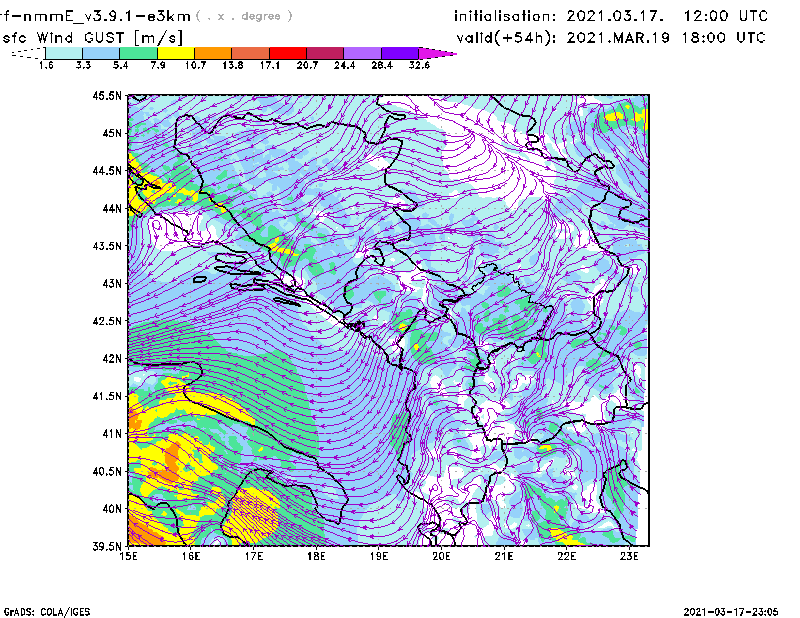Click the bright red legend swatch

tap(288, 53)
